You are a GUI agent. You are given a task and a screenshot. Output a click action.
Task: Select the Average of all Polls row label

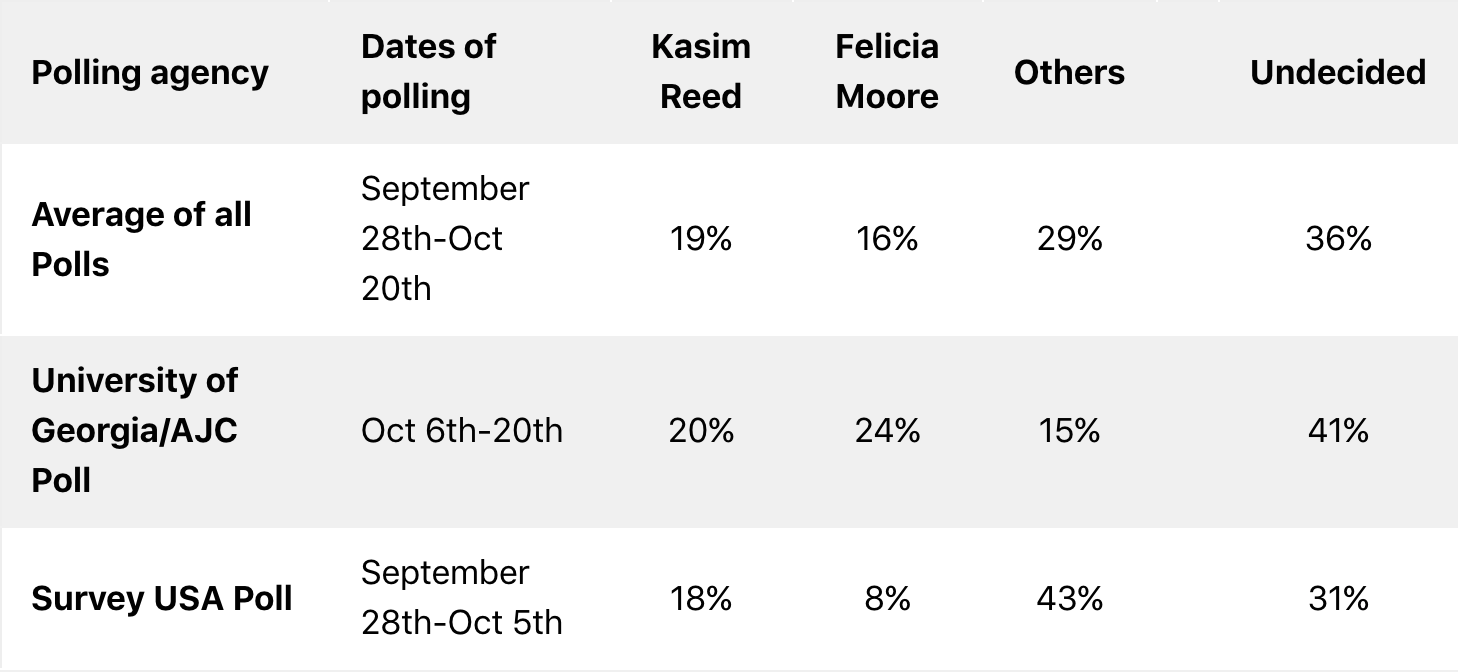coord(142,240)
